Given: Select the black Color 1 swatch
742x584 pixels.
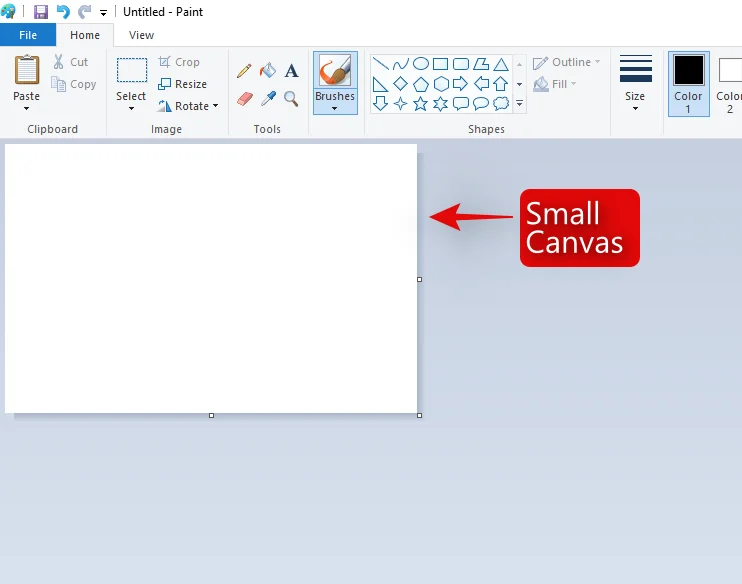Looking at the screenshot, I should click(689, 70).
